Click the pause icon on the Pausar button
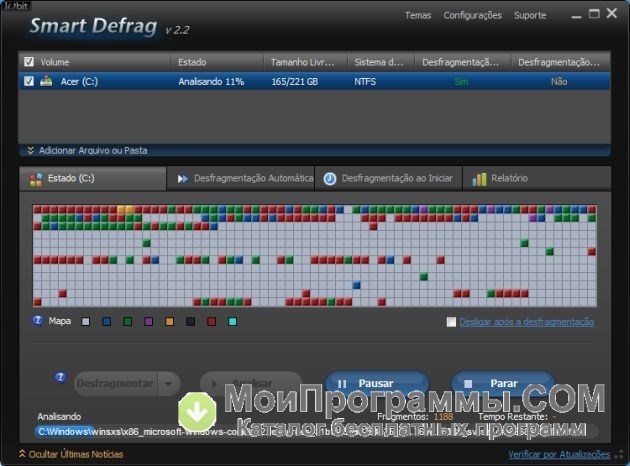 (342, 384)
